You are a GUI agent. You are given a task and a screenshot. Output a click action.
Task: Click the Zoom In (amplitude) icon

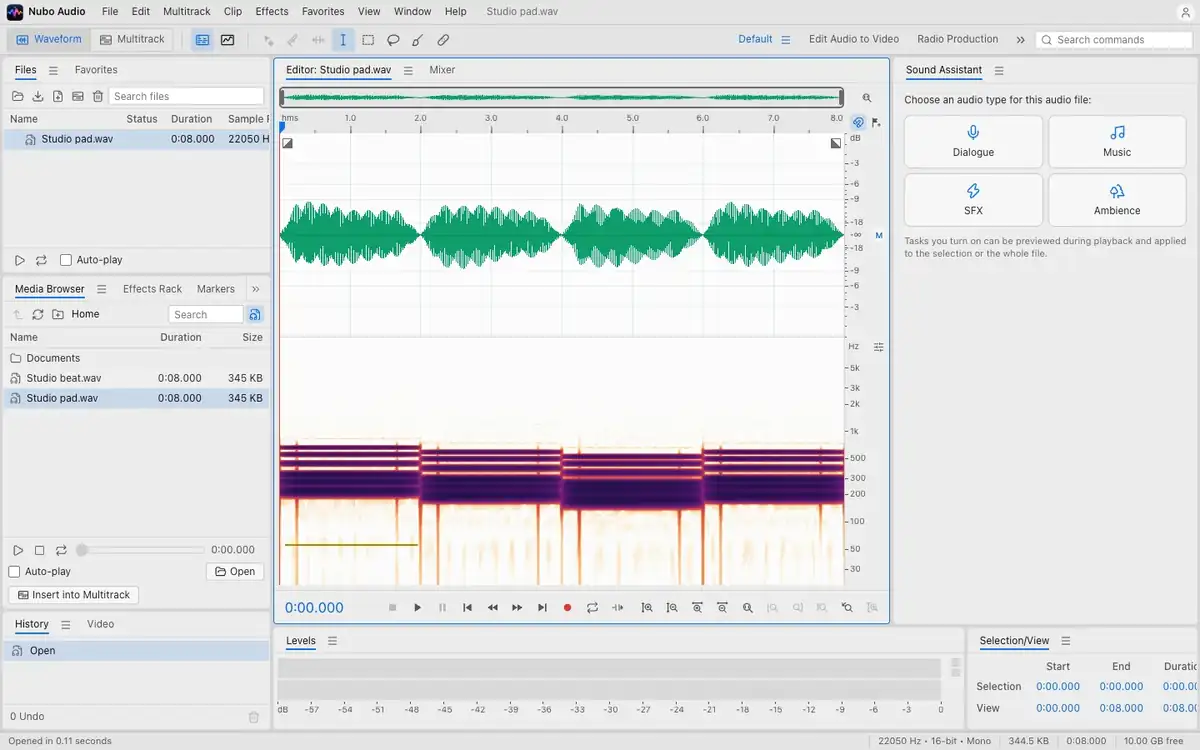pyautogui.click(x=647, y=607)
